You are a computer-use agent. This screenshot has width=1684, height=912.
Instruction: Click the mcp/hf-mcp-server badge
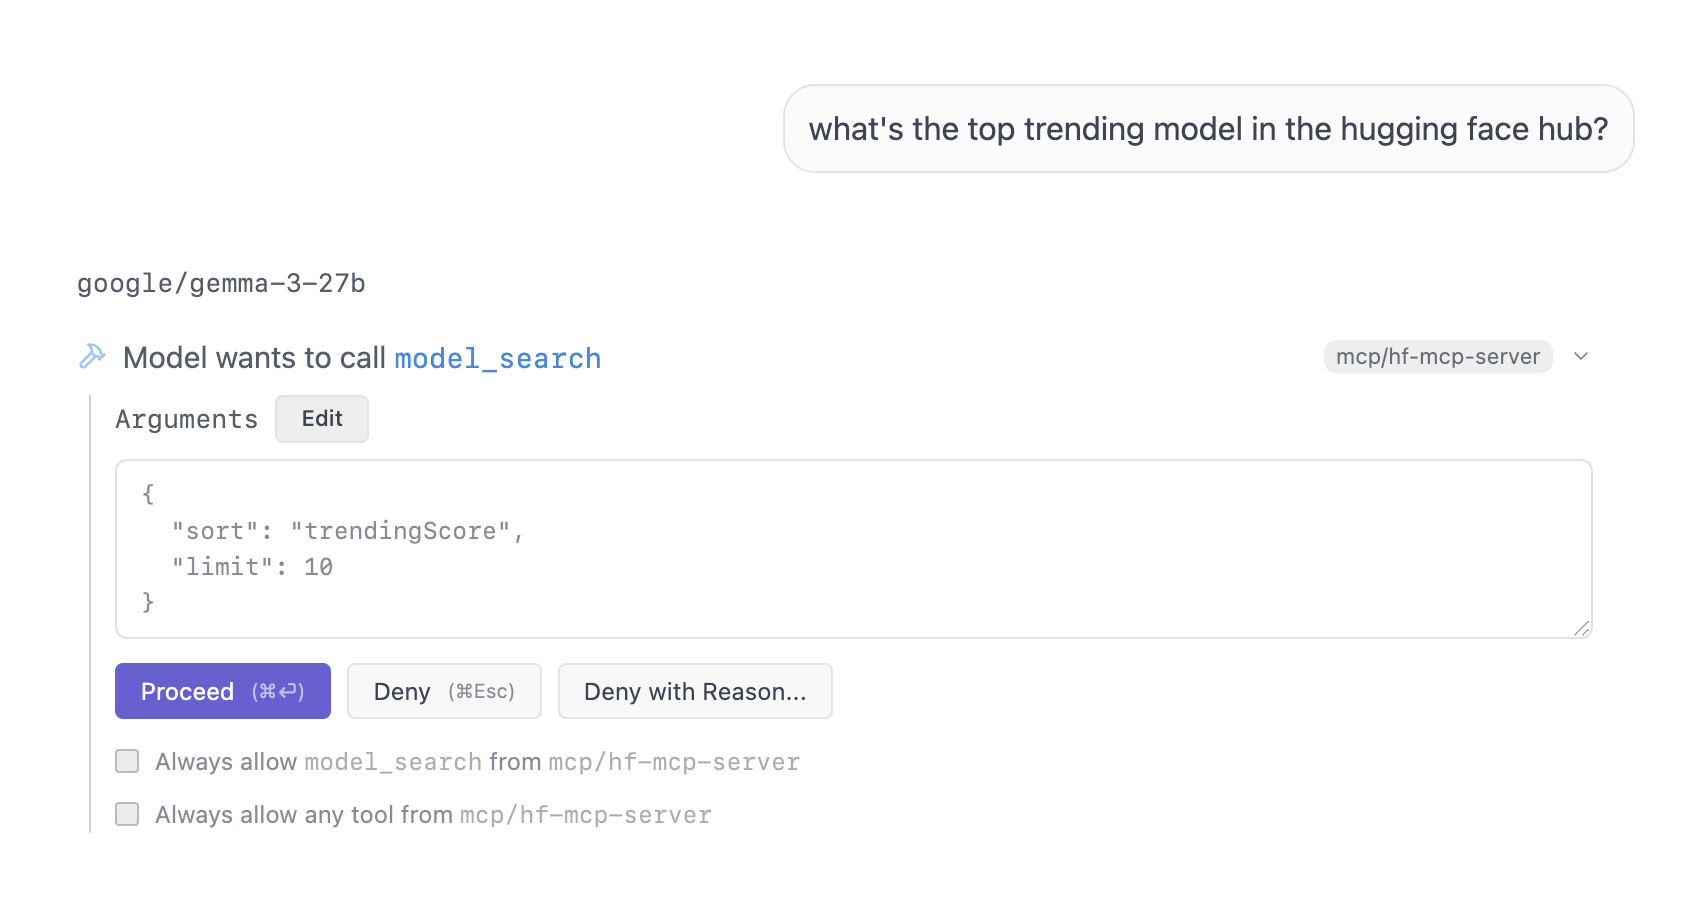1437,357
